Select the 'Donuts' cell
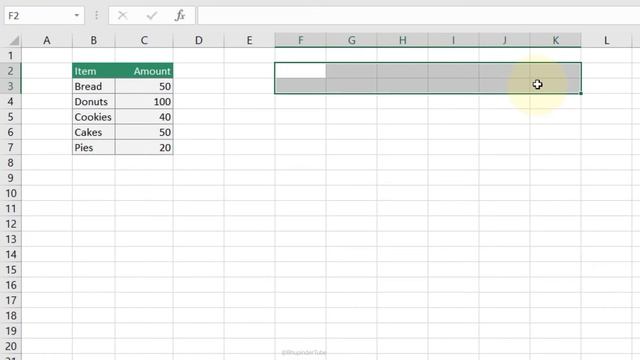The width and height of the screenshot is (640, 360). click(94, 102)
